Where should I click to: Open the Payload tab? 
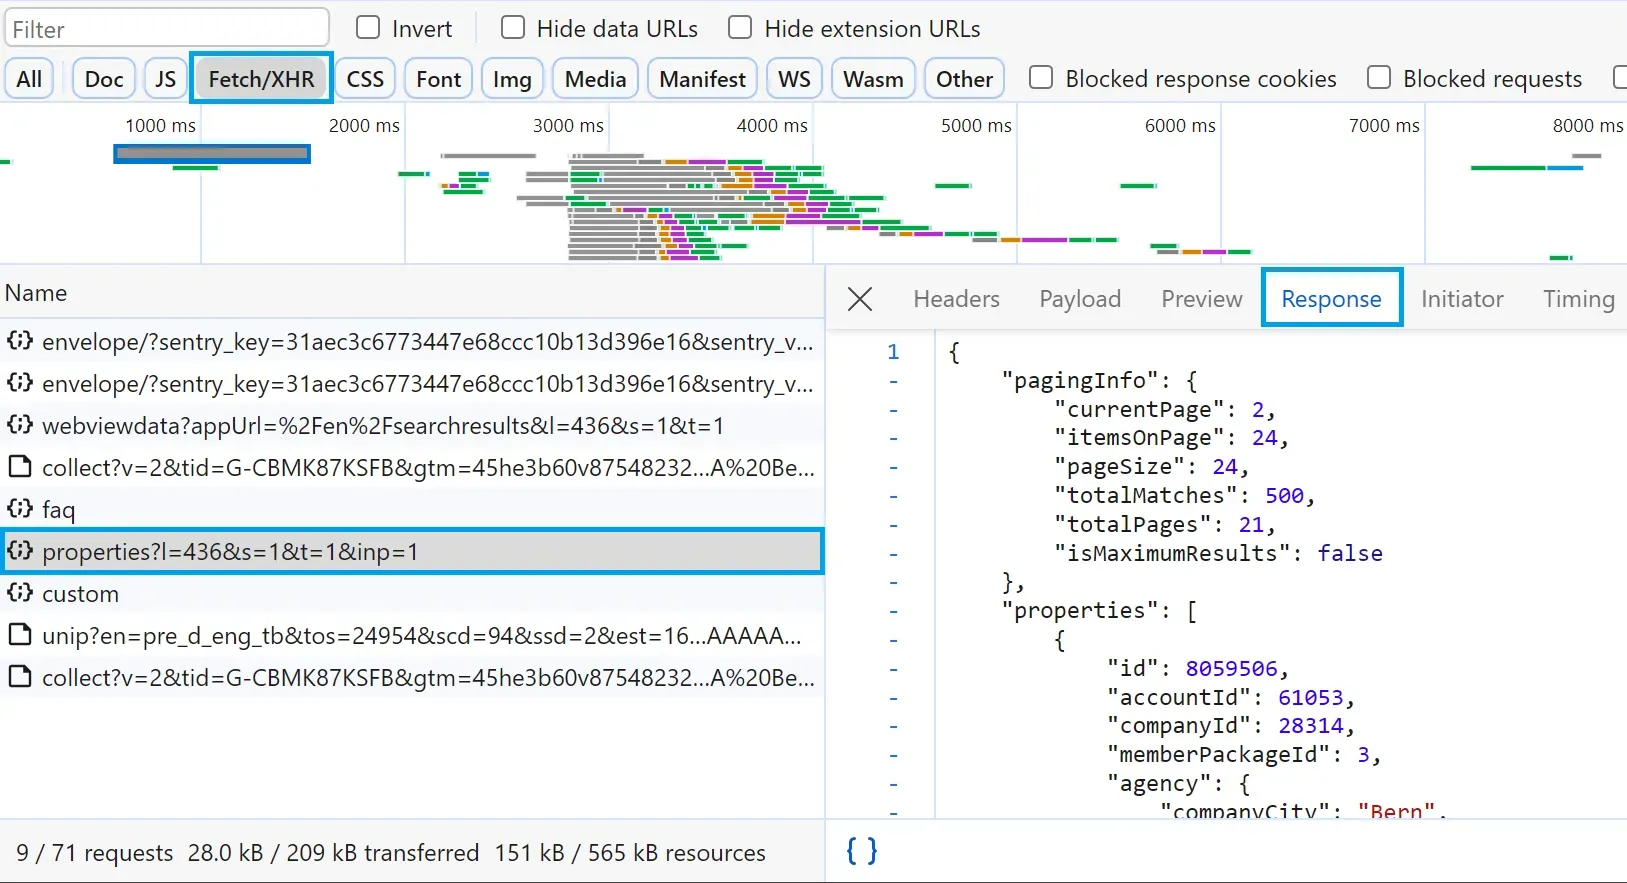pyautogui.click(x=1080, y=299)
